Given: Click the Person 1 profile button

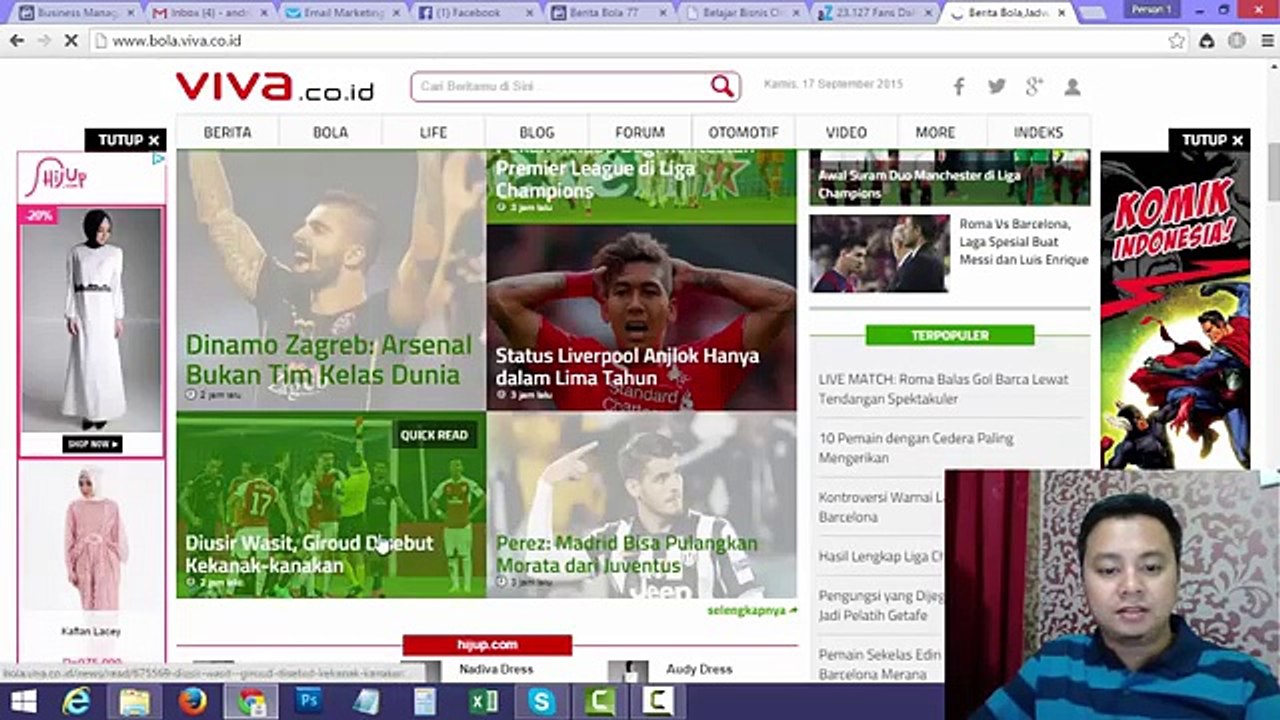Looking at the screenshot, I should [1152, 9].
